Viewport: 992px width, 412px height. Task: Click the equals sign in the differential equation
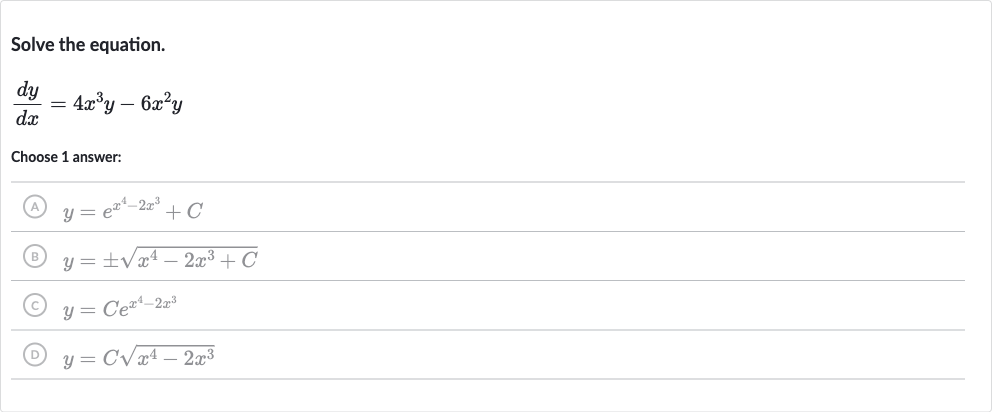58,105
